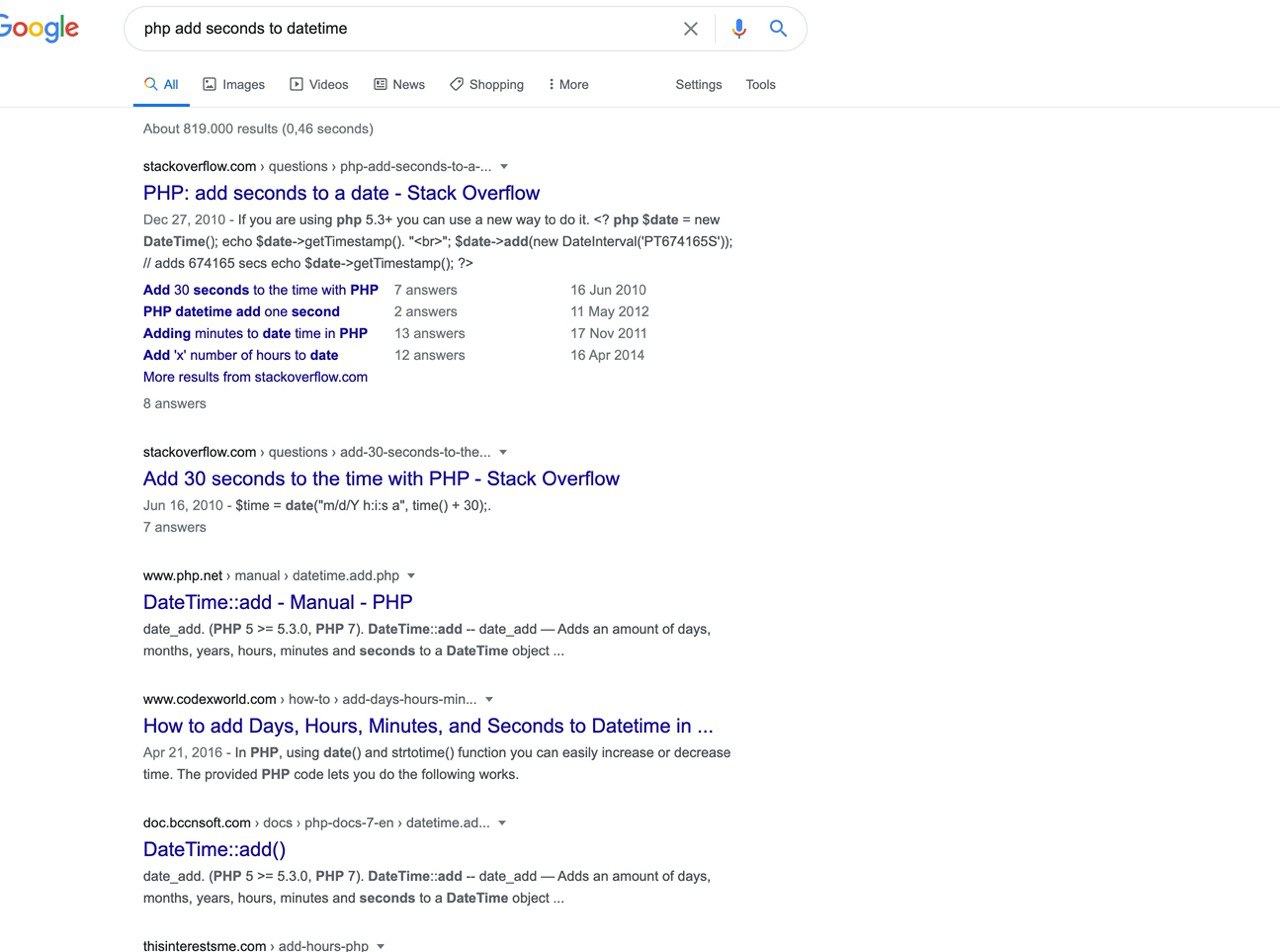Clear the search box with X icon

(691, 29)
